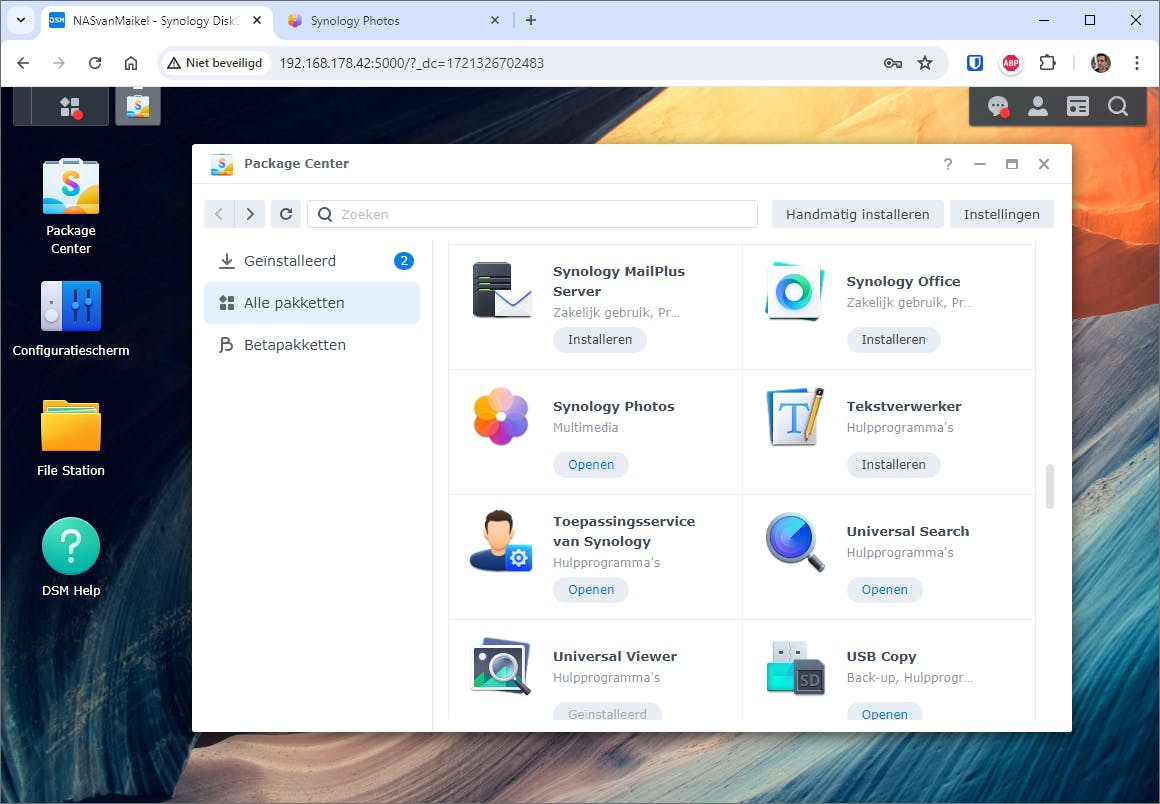The image size is (1160, 804).
Task: Open the Instellingen button
Action: pyautogui.click(x=1002, y=214)
